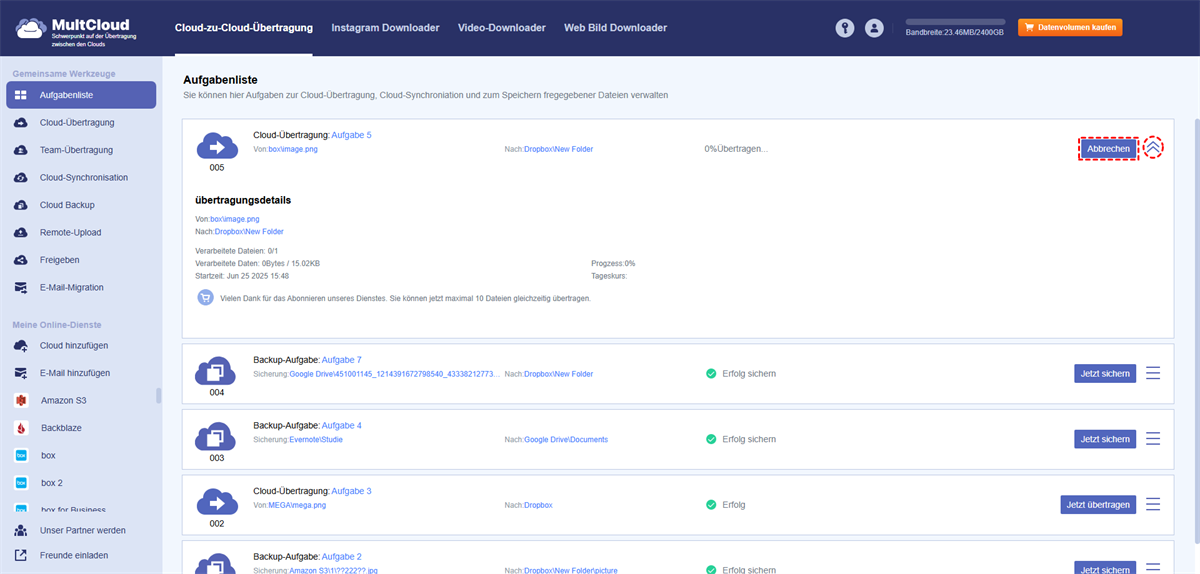The image size is (1200, 574).
Task: Click Dropbox\New Folder destination in Aufgabe 5 row
Action: click(x=558, y=149)
